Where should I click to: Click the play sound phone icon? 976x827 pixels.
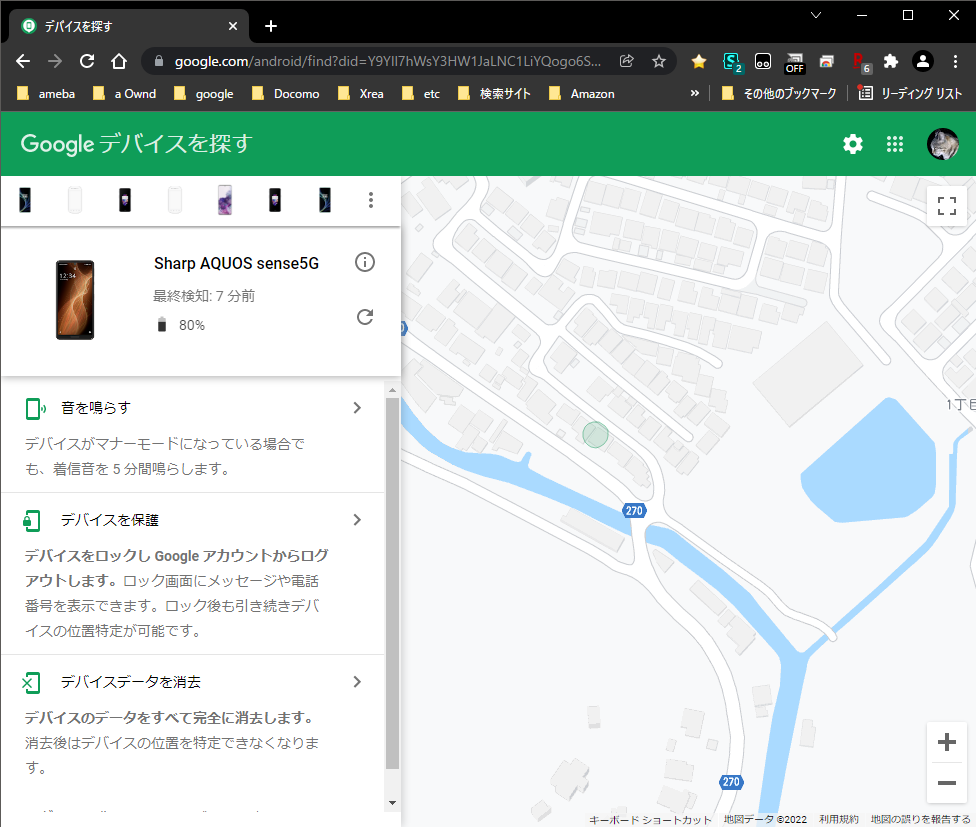pyautogui.click(x=35, y=409)
